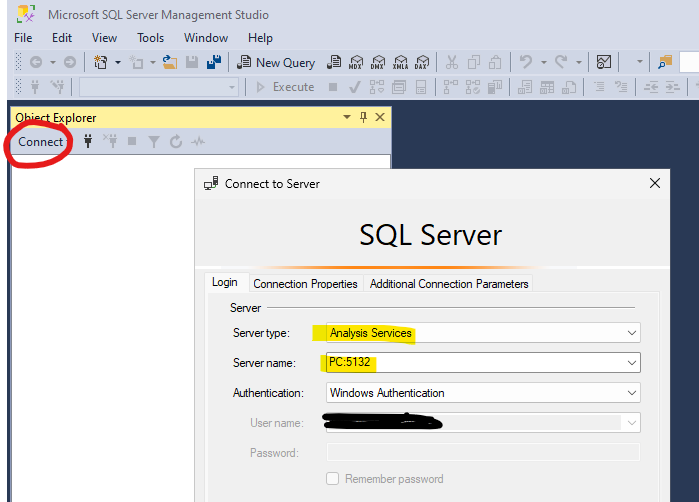Screen dimensions: 699x502
Task: Click Connect in Object Explorer
Action: point(41,142)
